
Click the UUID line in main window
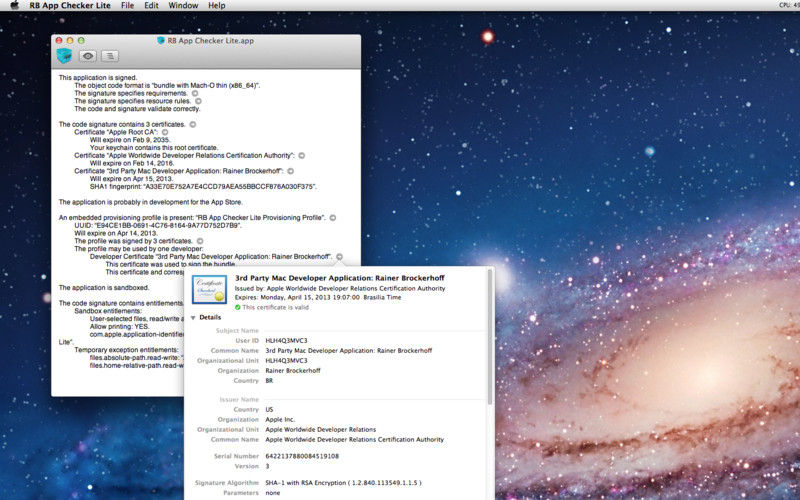158,225
